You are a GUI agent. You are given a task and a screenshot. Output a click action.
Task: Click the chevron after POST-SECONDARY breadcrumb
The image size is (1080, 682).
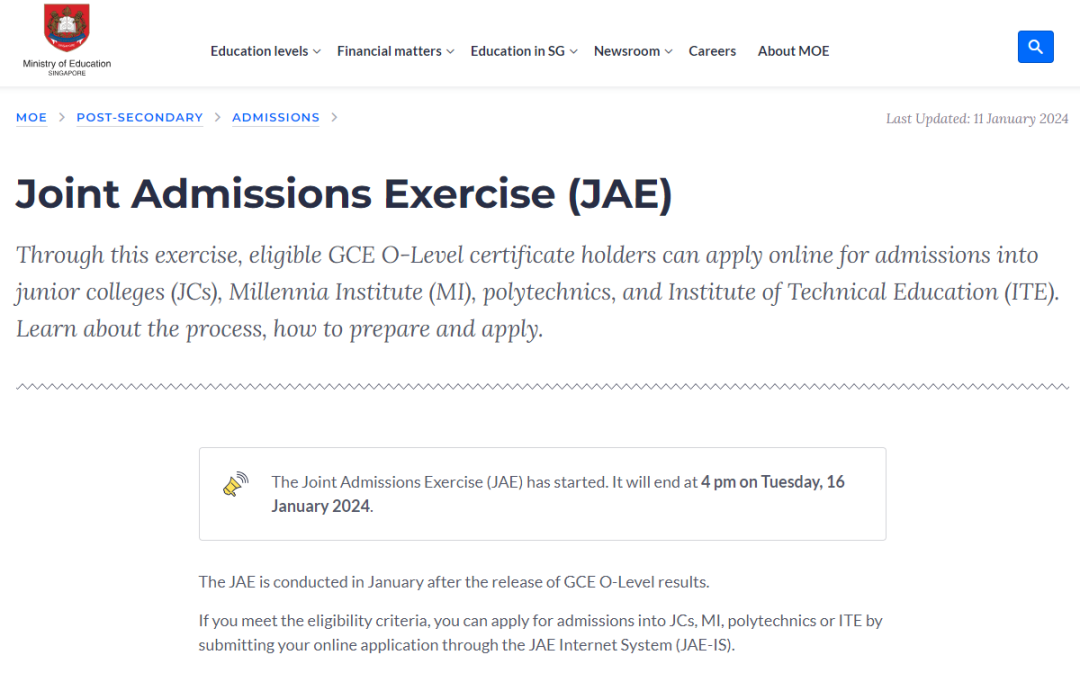pyautogui.click(x=218, y=117)
